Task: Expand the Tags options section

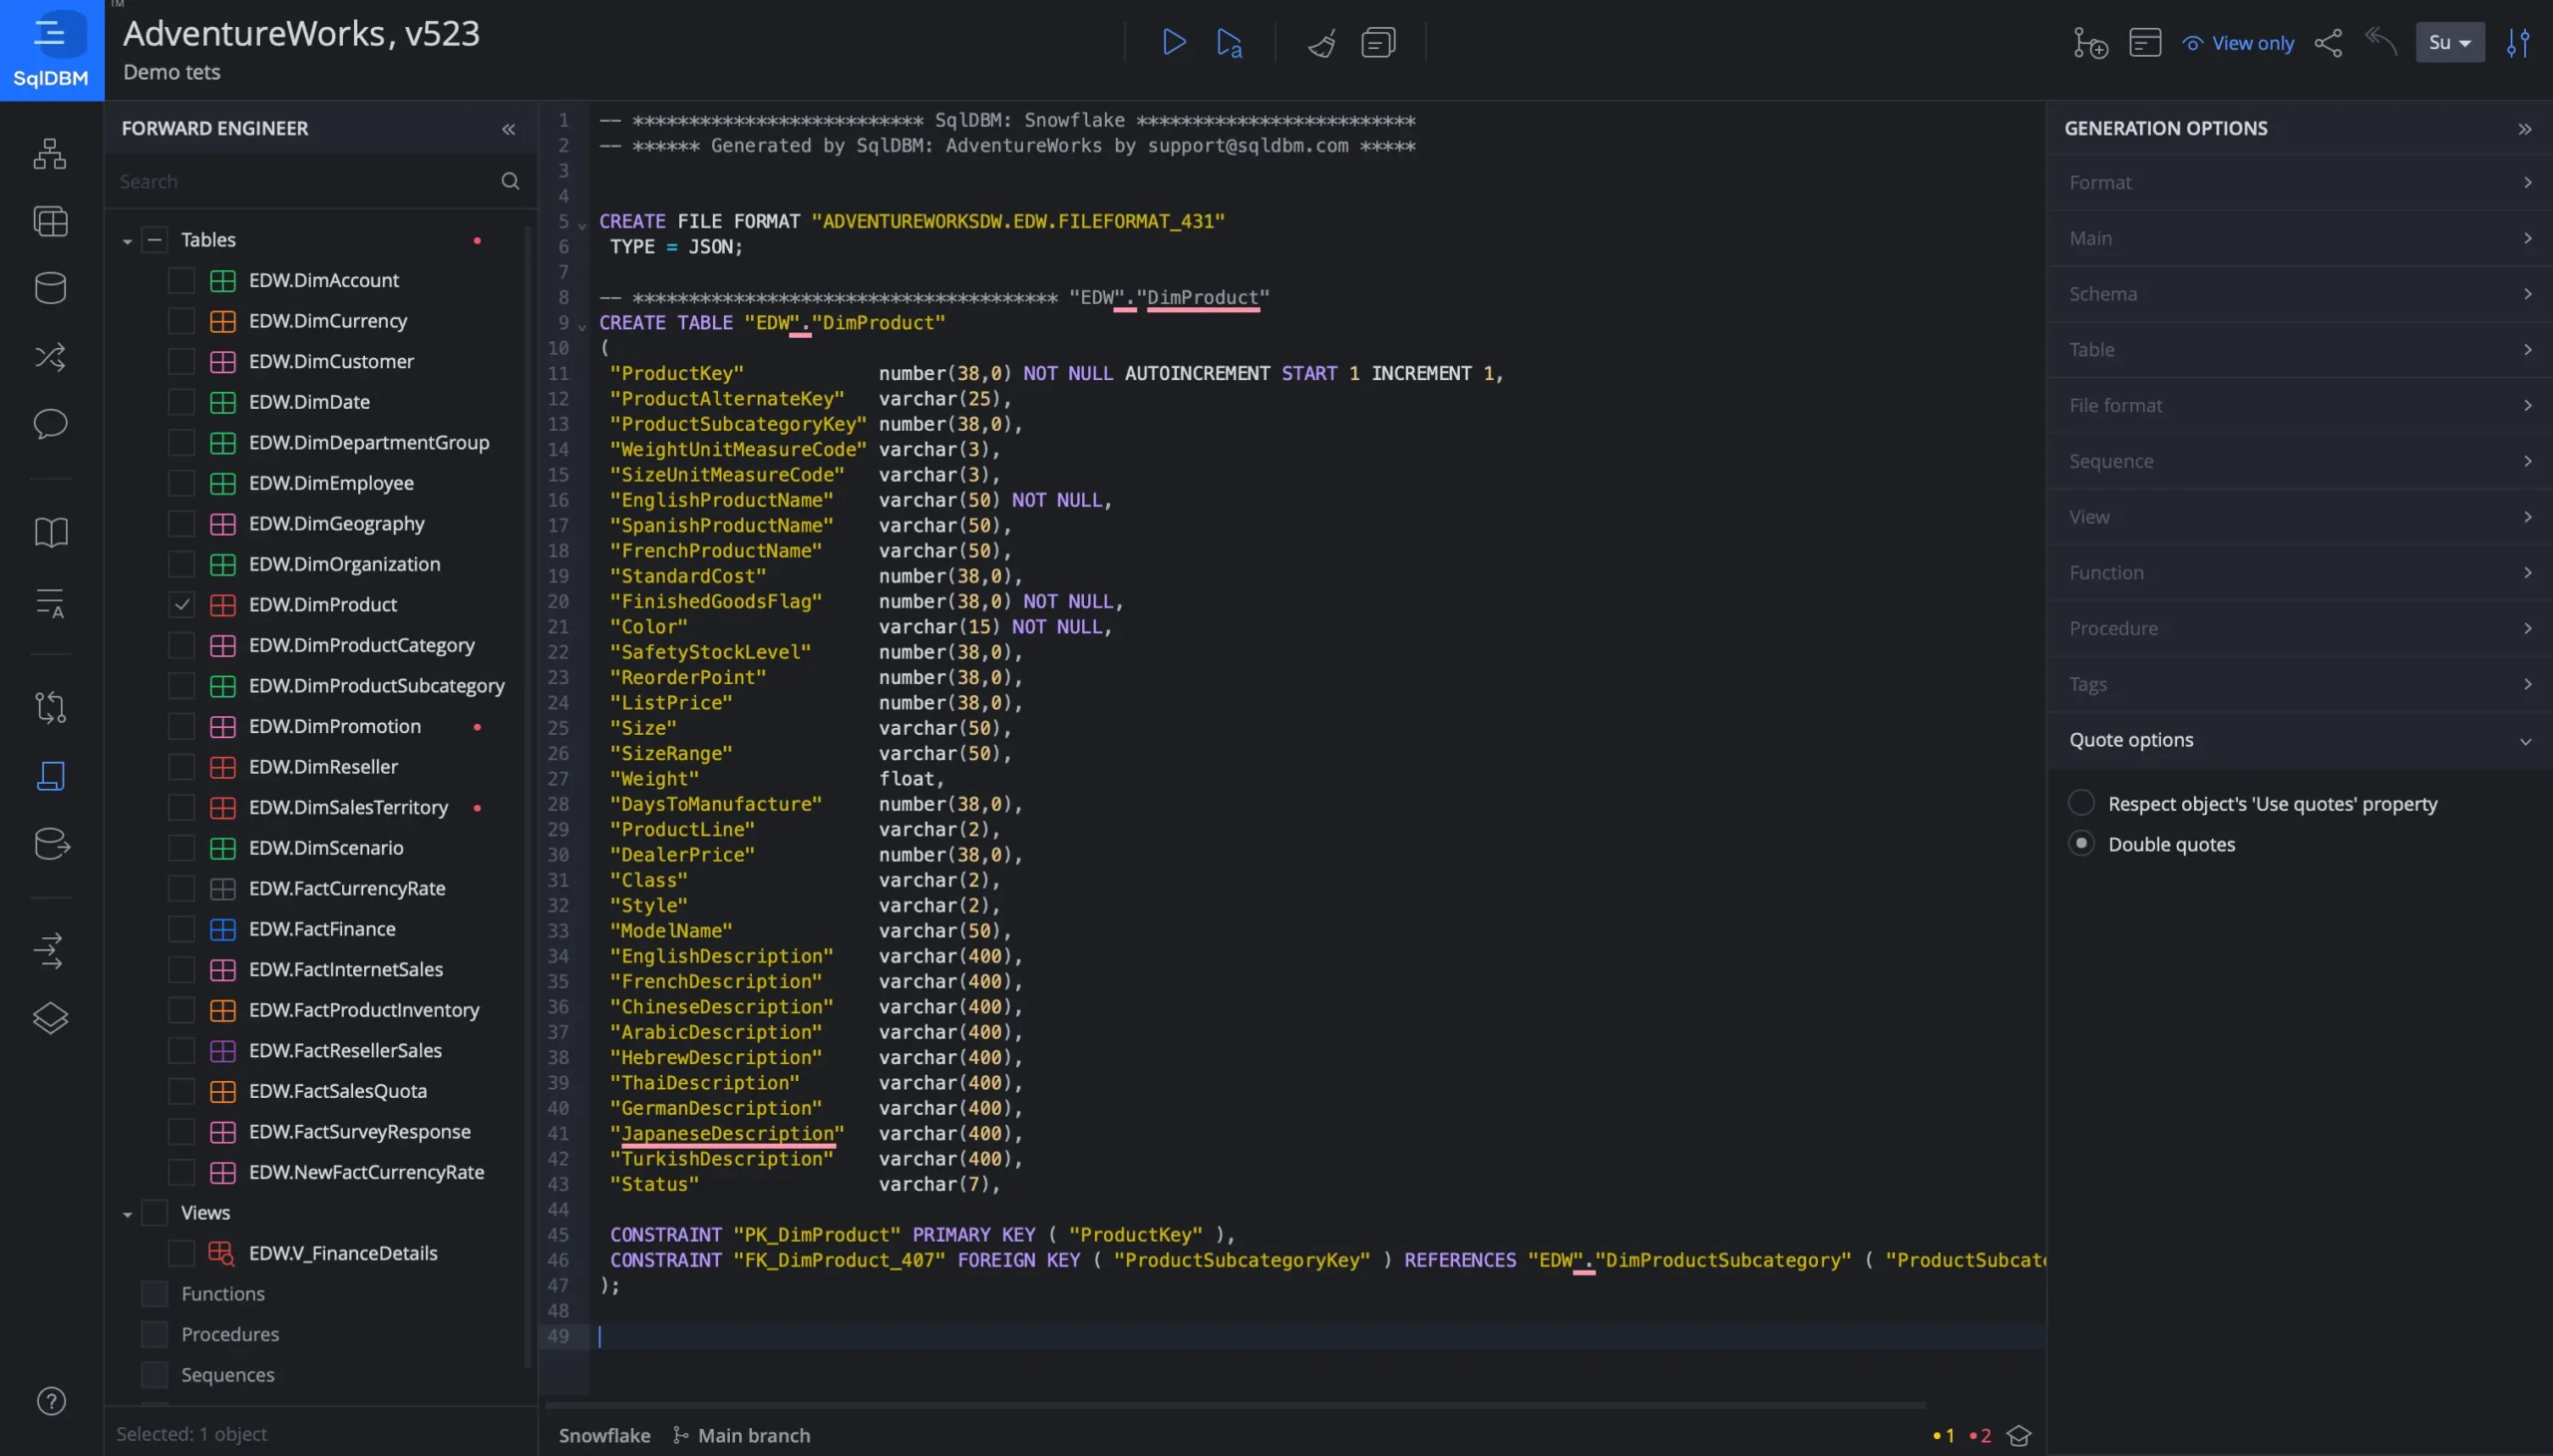Action: [x=2298, y=684]
